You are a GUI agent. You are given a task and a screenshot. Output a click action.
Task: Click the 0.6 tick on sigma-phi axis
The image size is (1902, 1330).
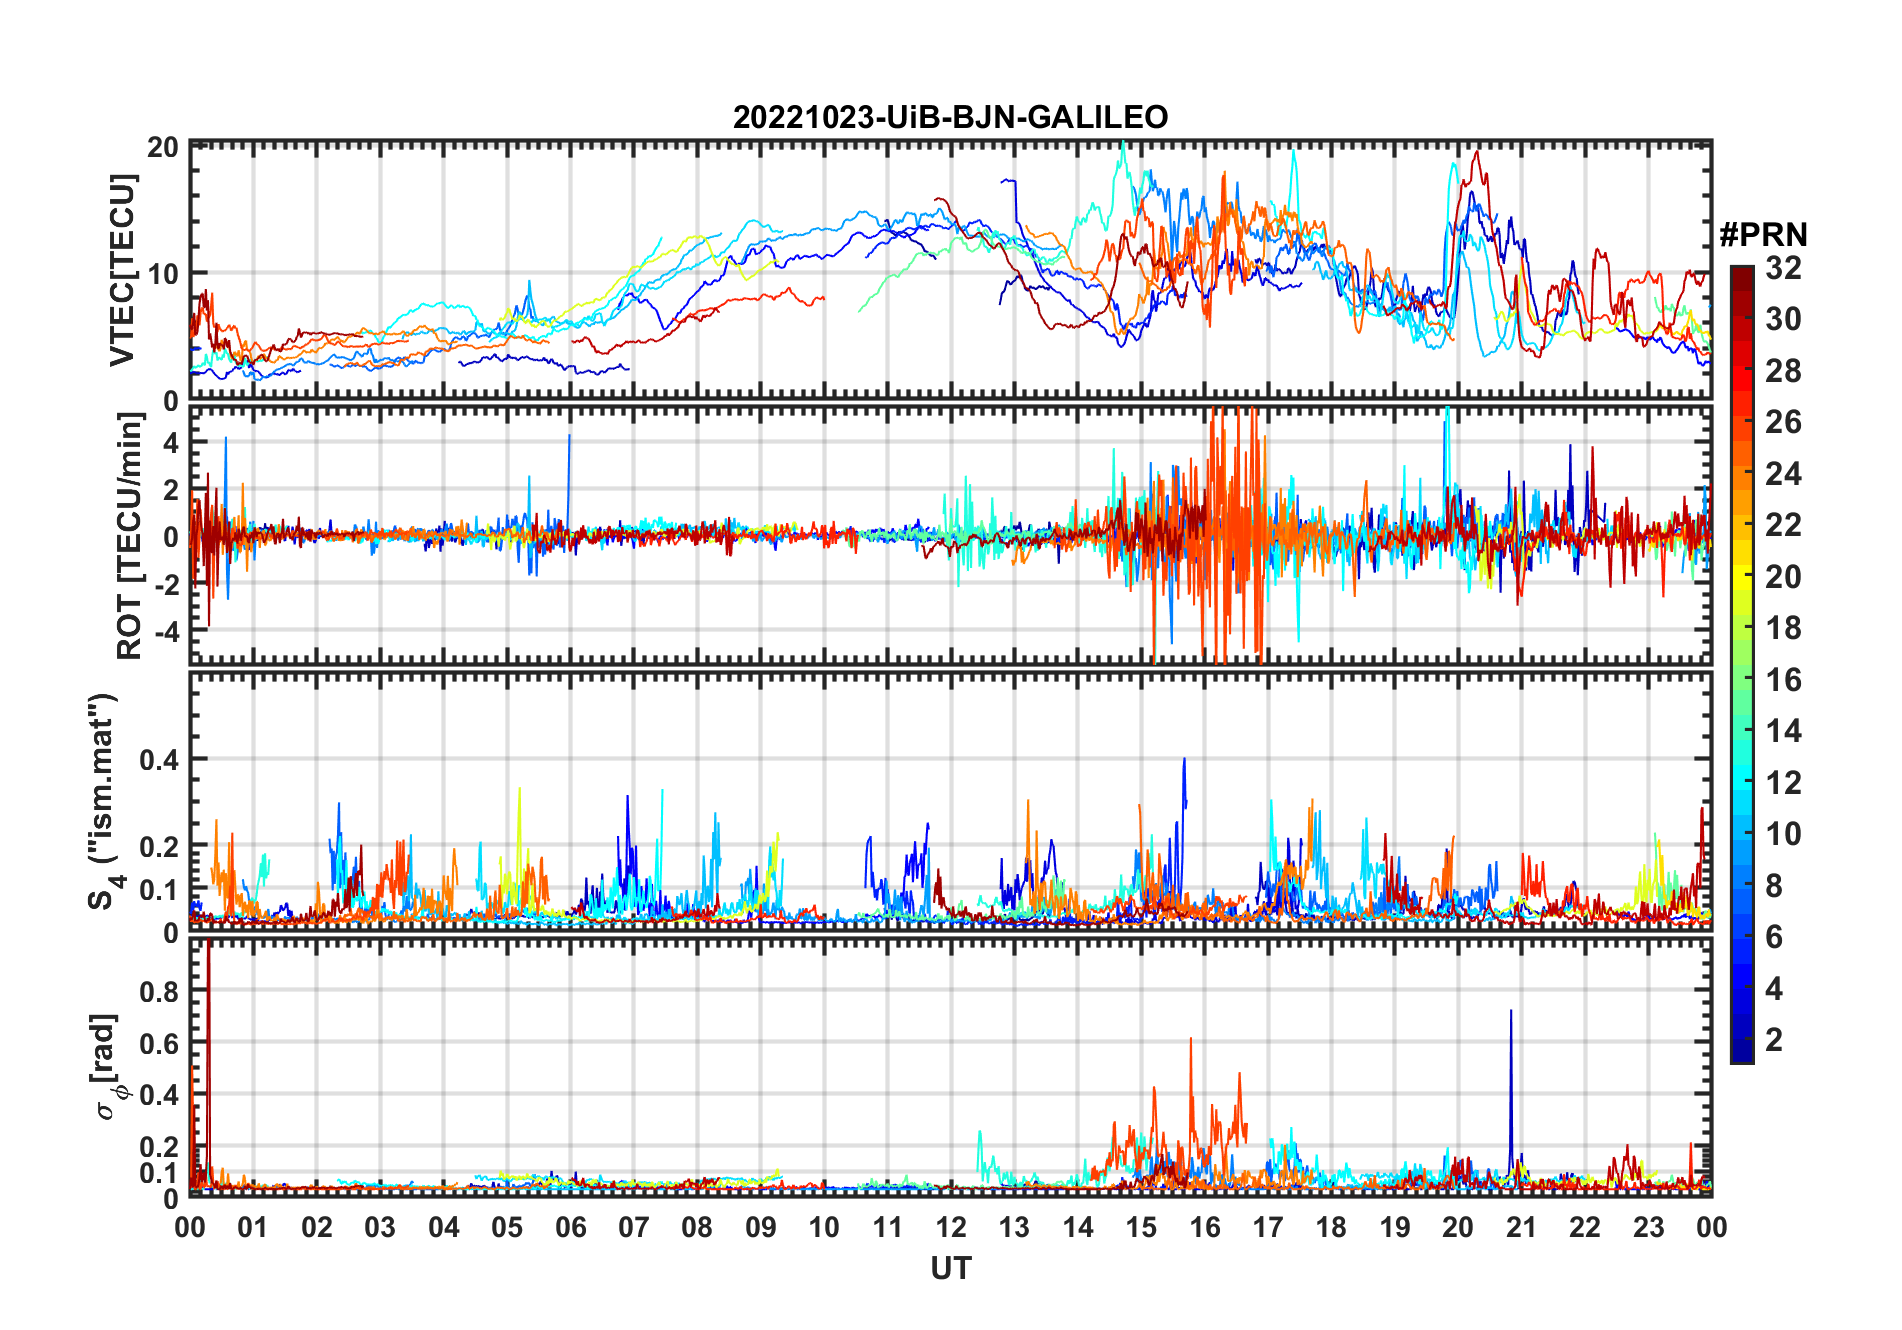159,1043
